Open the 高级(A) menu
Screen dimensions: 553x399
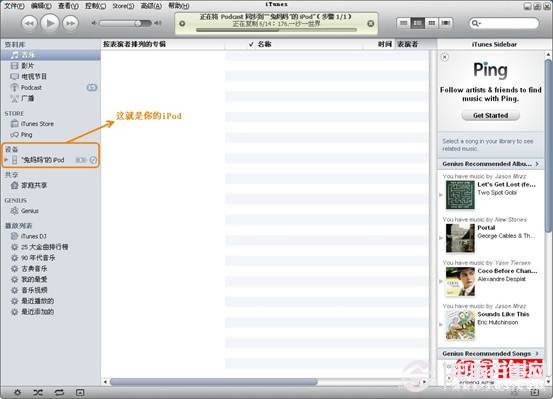[x=151, y=6]
